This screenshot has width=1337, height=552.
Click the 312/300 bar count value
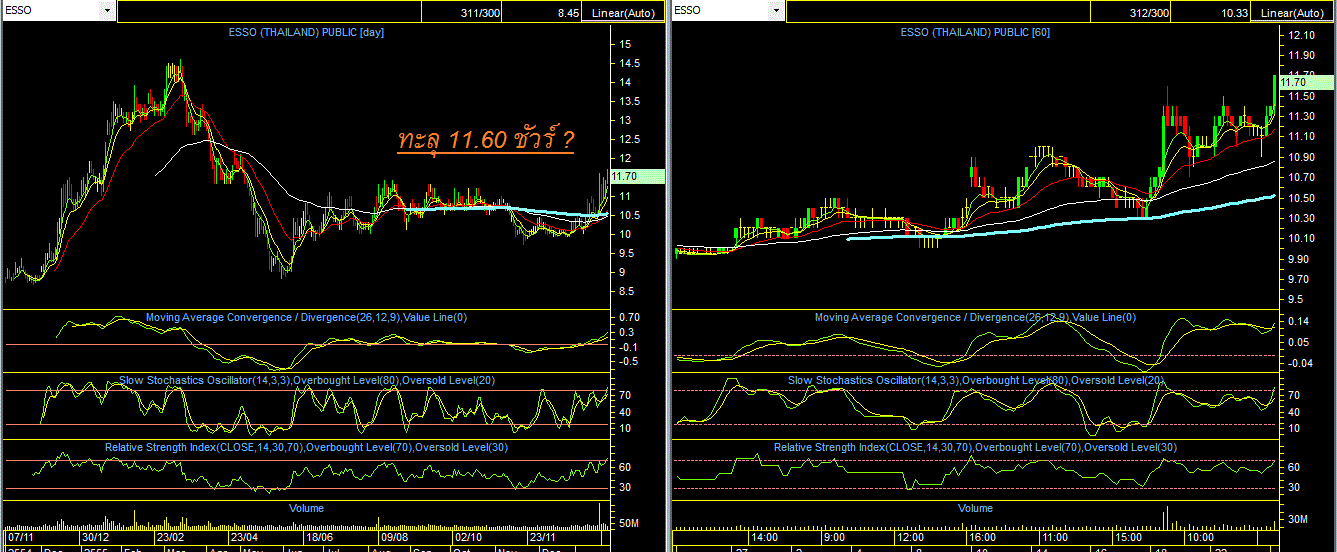pyautogui.click(x=1150, y=12)
